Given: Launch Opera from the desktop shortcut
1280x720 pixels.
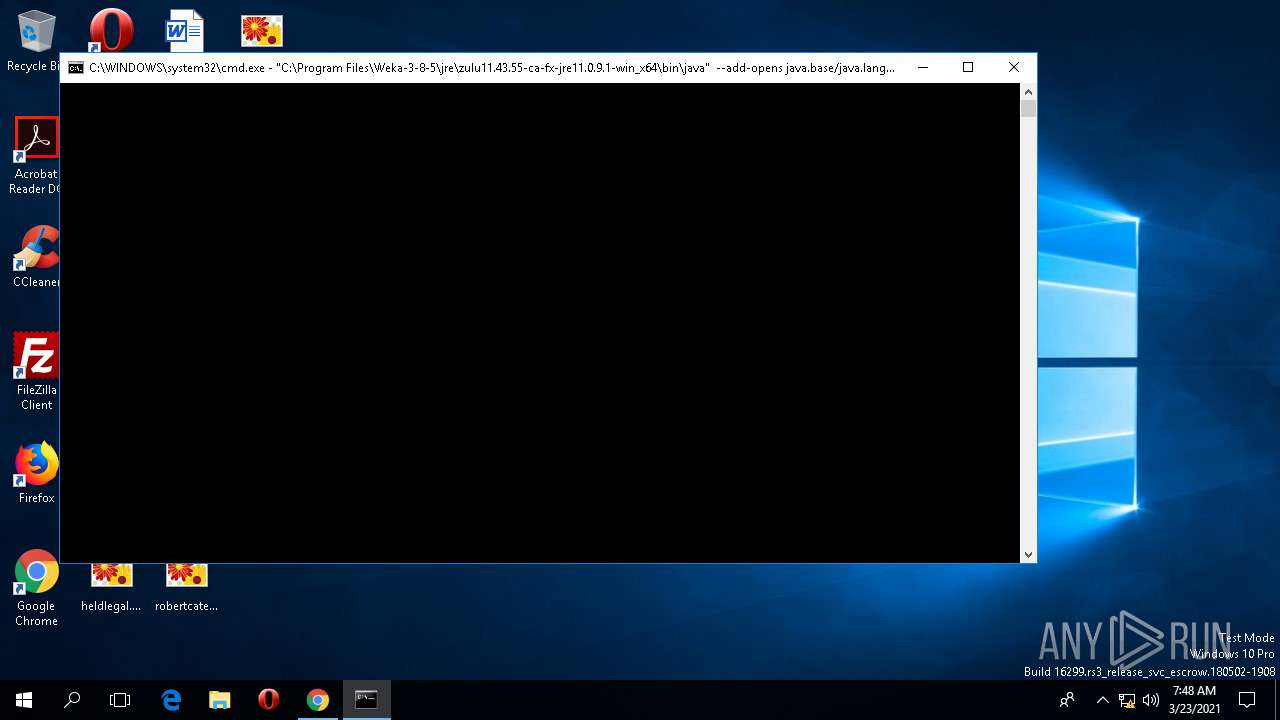Looking at the screenshot, I should [111, 30].
